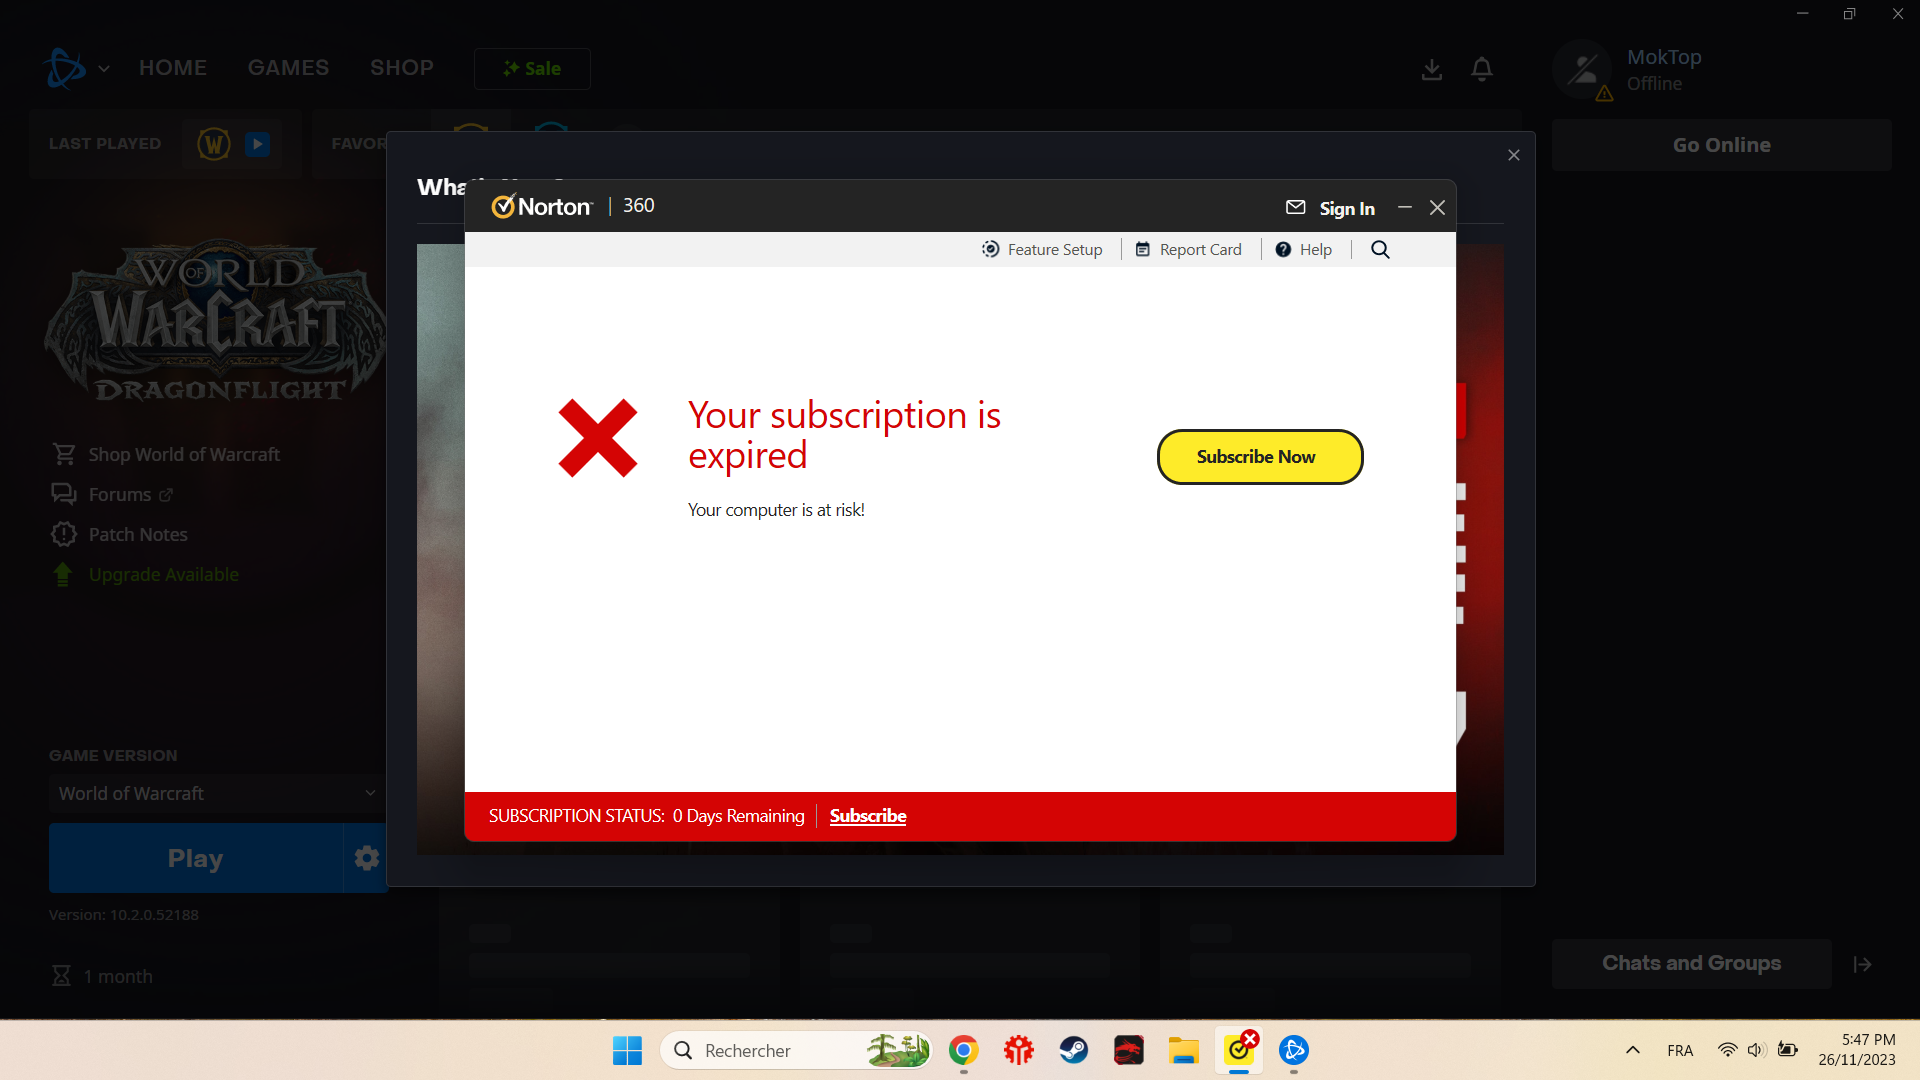The image size is (1922, 1080).
Task: Open the Windows Start menu
Action: click(x=628, y=1051)
